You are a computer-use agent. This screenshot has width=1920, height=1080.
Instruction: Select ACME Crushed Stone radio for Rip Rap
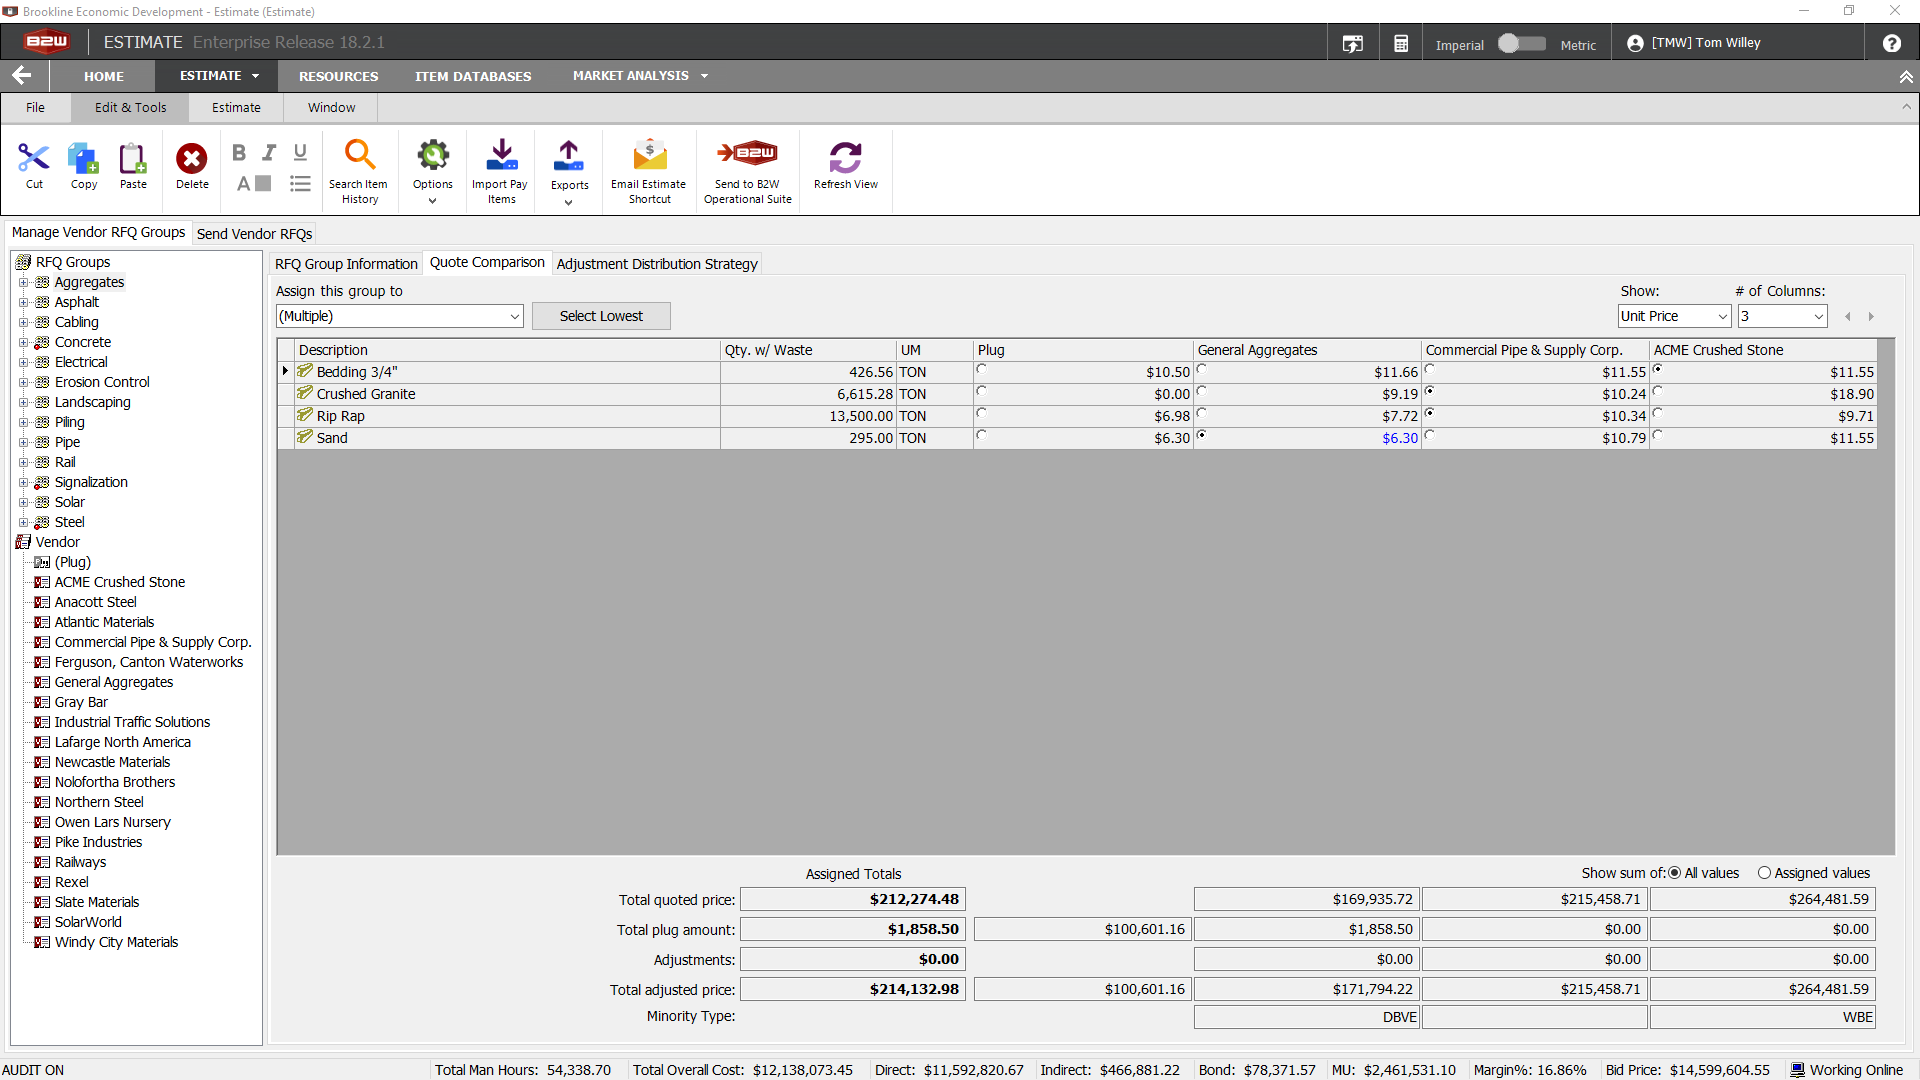(x=1658, y=413)
